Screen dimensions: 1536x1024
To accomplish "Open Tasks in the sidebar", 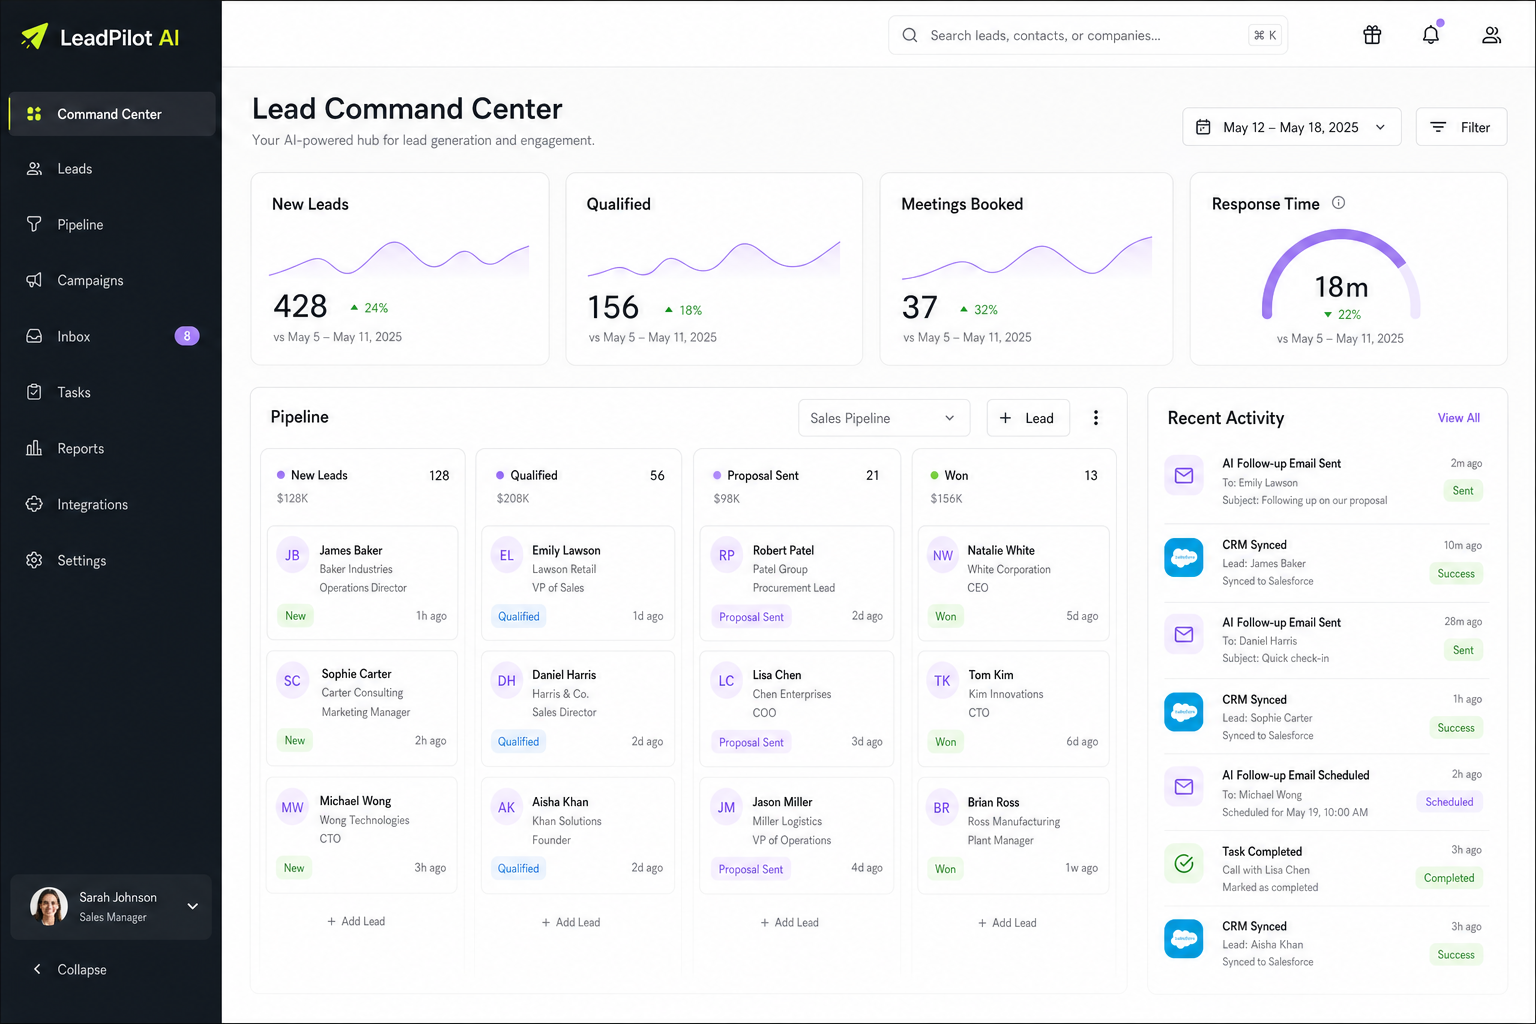I will pos(112,393).
